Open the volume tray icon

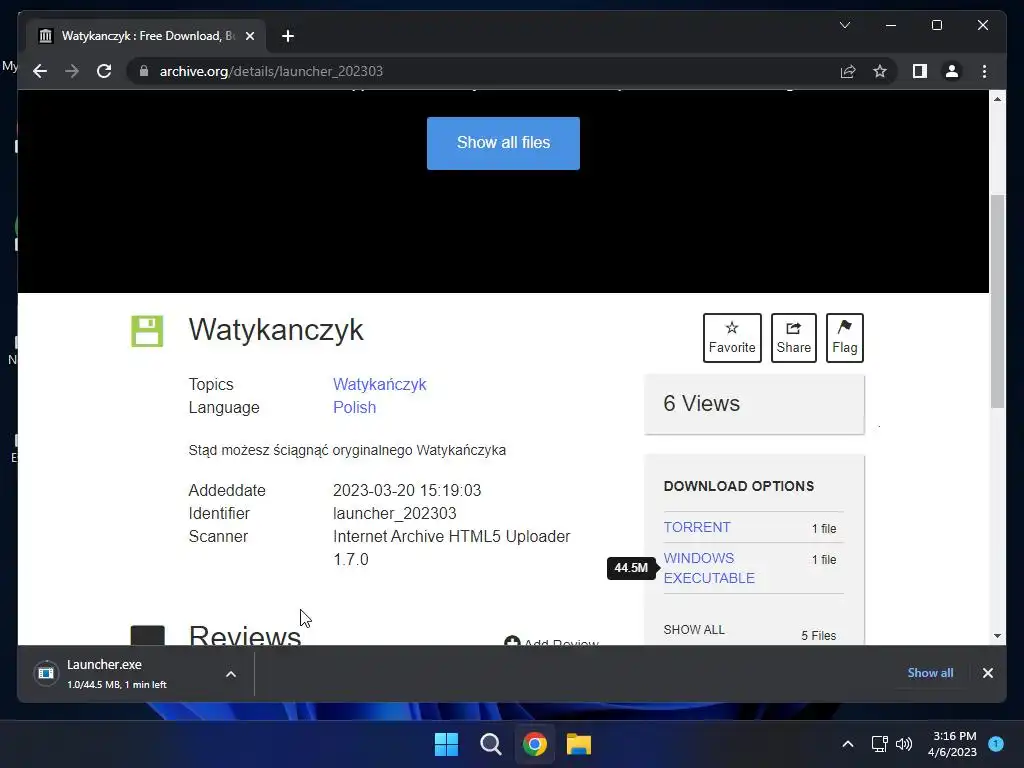(x=904, y=744)
